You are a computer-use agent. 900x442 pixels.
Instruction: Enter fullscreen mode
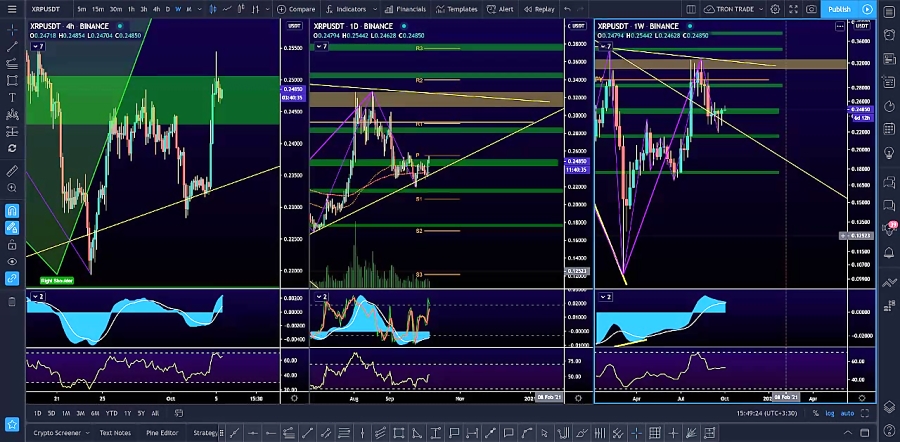click(x=793, y=9)
